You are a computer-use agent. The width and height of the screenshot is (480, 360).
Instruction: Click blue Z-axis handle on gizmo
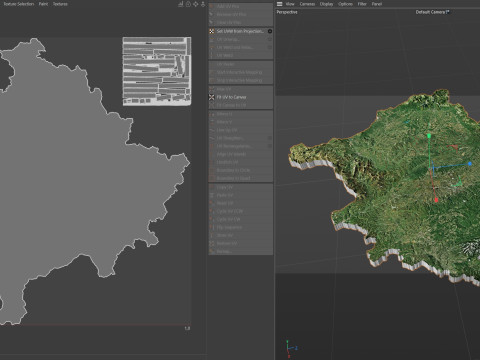(470, 164)
